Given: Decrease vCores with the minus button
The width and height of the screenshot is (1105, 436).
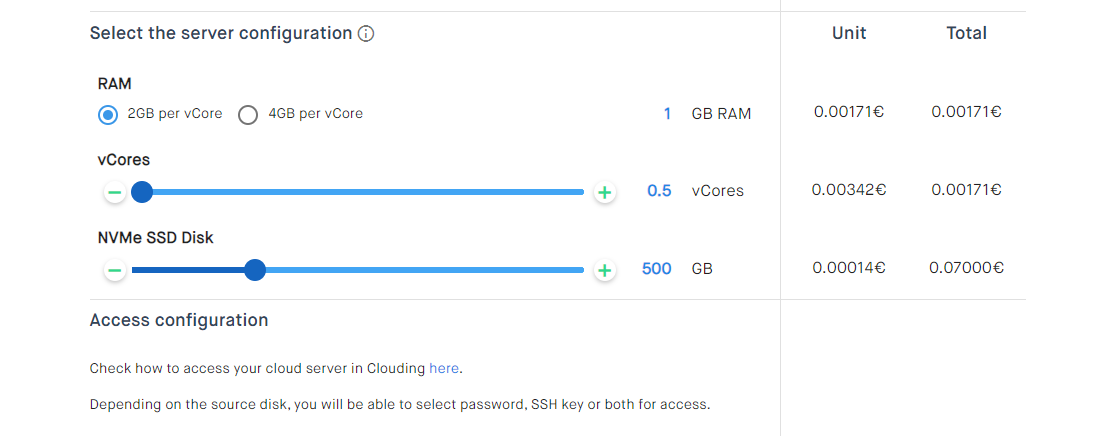Looking at the screenshot, I should [115, 192].
